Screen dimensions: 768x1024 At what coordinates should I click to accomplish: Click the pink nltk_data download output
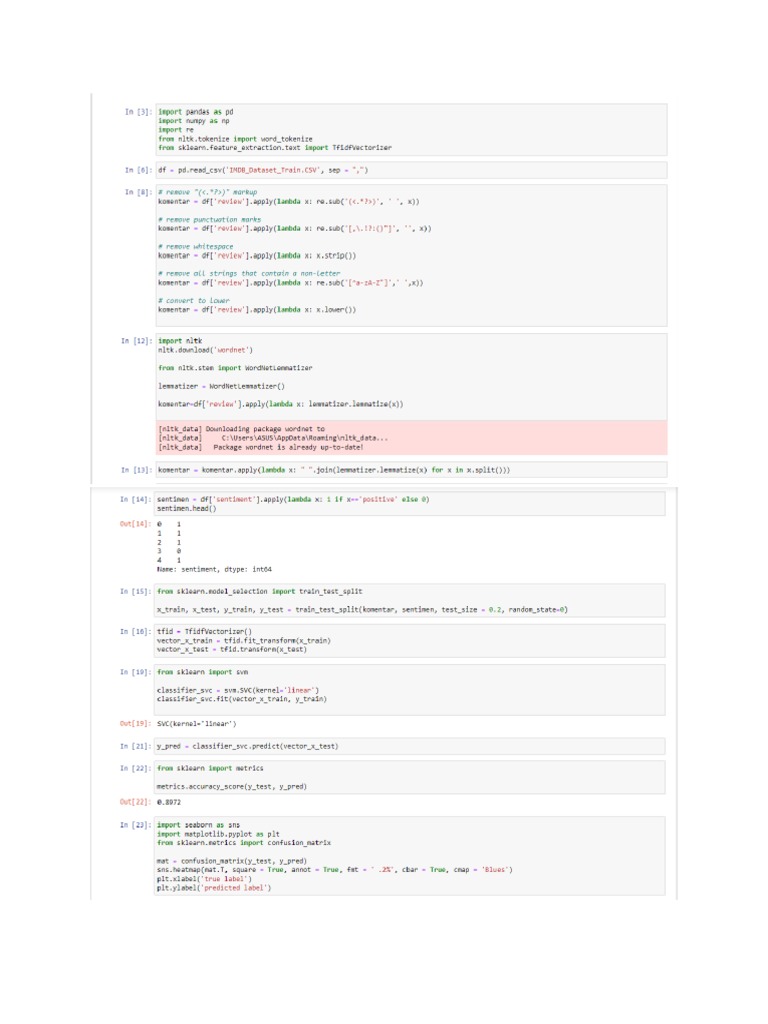click(411, 438)
